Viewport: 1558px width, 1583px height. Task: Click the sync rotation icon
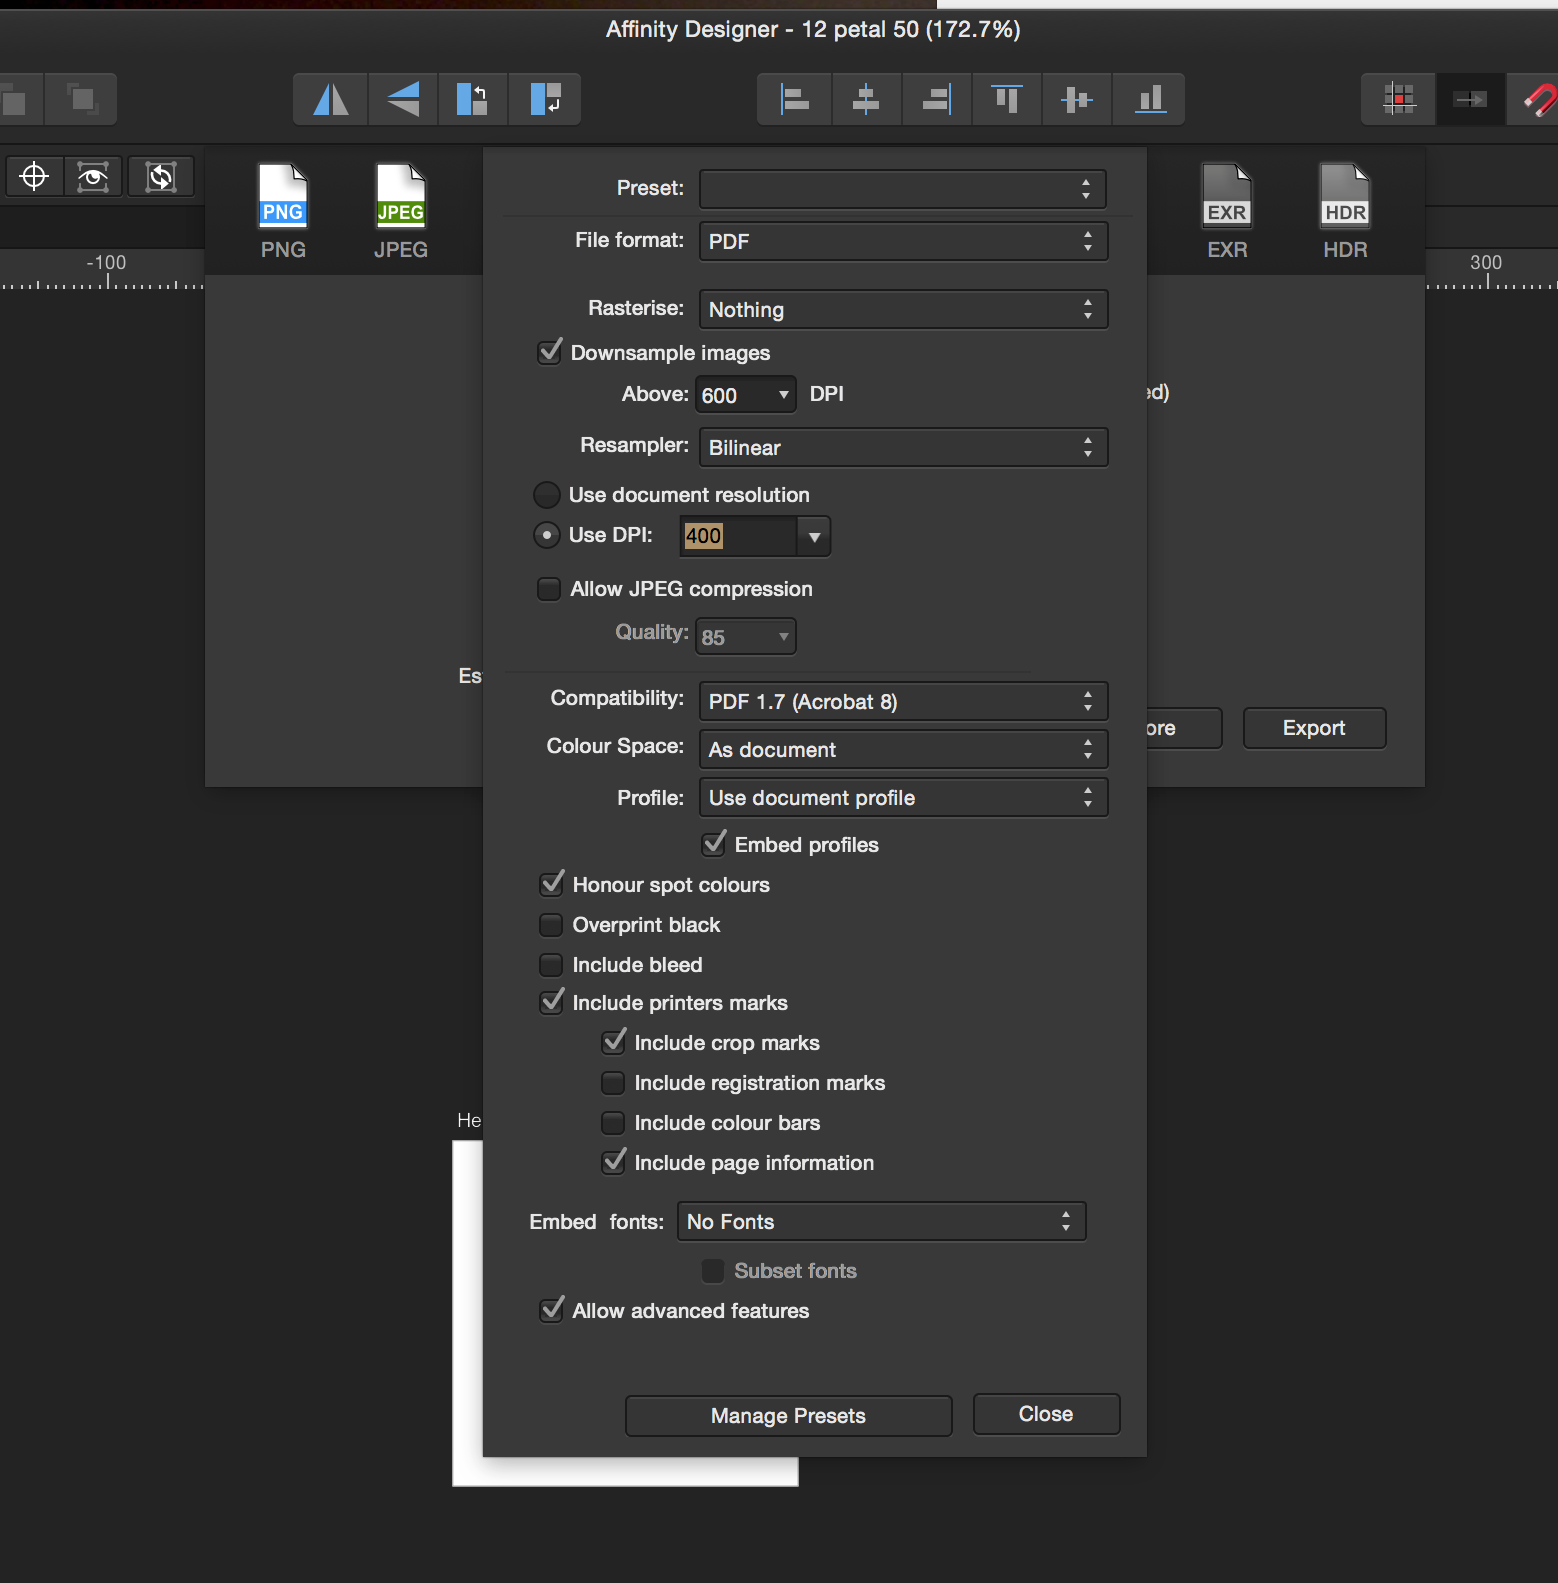(160, 177)
